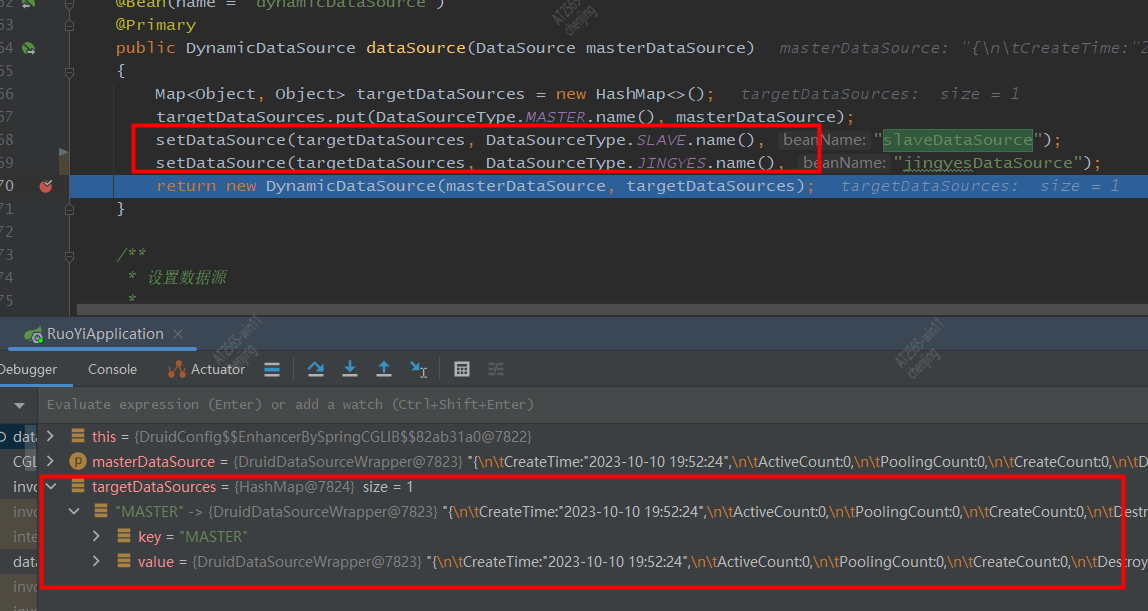Collapse the targetDataSources variable node

click(51, 487)
